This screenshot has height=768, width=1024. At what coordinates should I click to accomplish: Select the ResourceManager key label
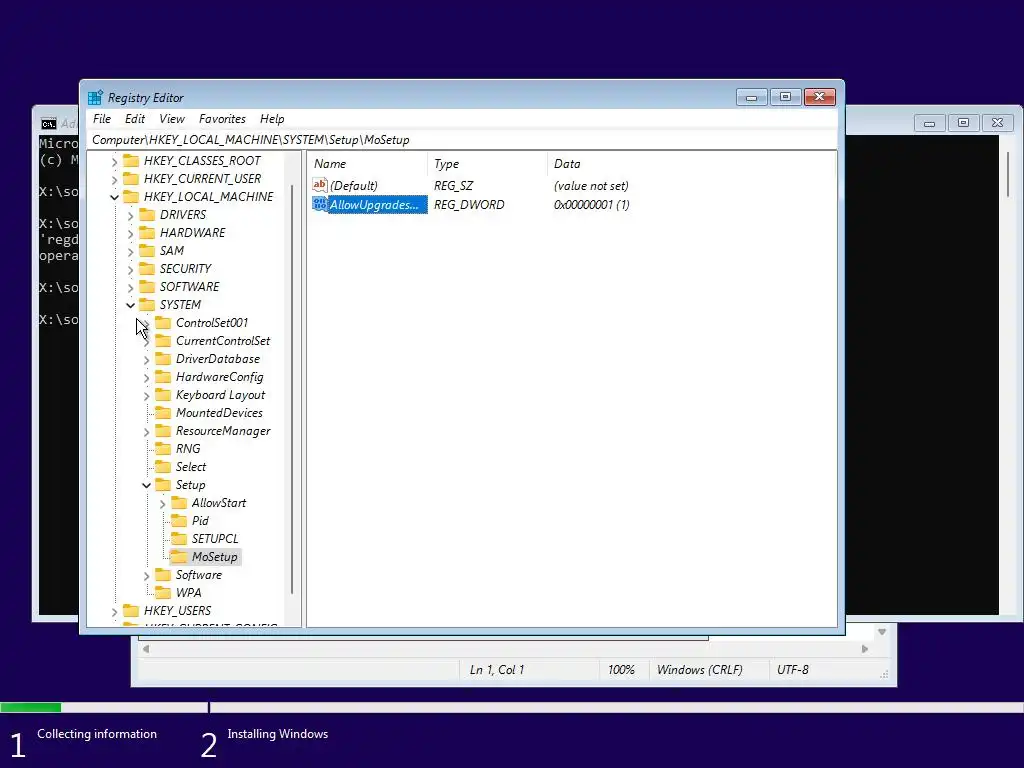point(223,431)
